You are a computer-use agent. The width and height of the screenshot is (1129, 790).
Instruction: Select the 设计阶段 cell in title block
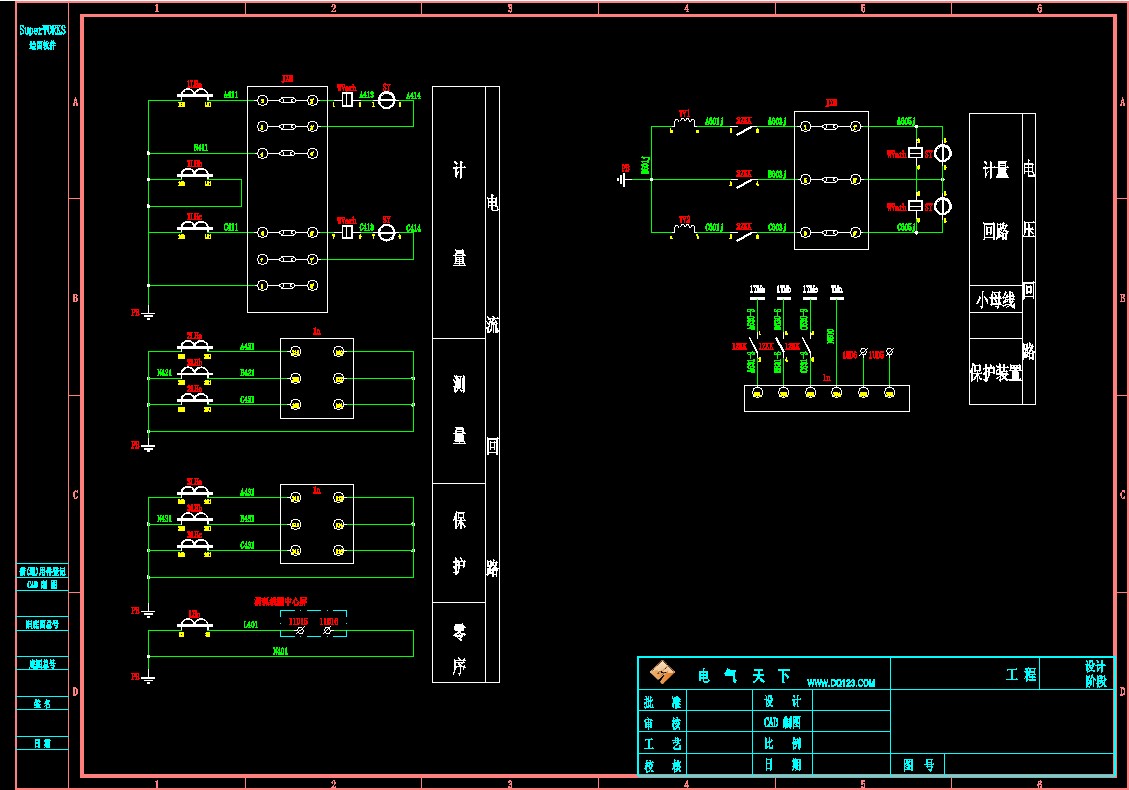coord(1095,674)
